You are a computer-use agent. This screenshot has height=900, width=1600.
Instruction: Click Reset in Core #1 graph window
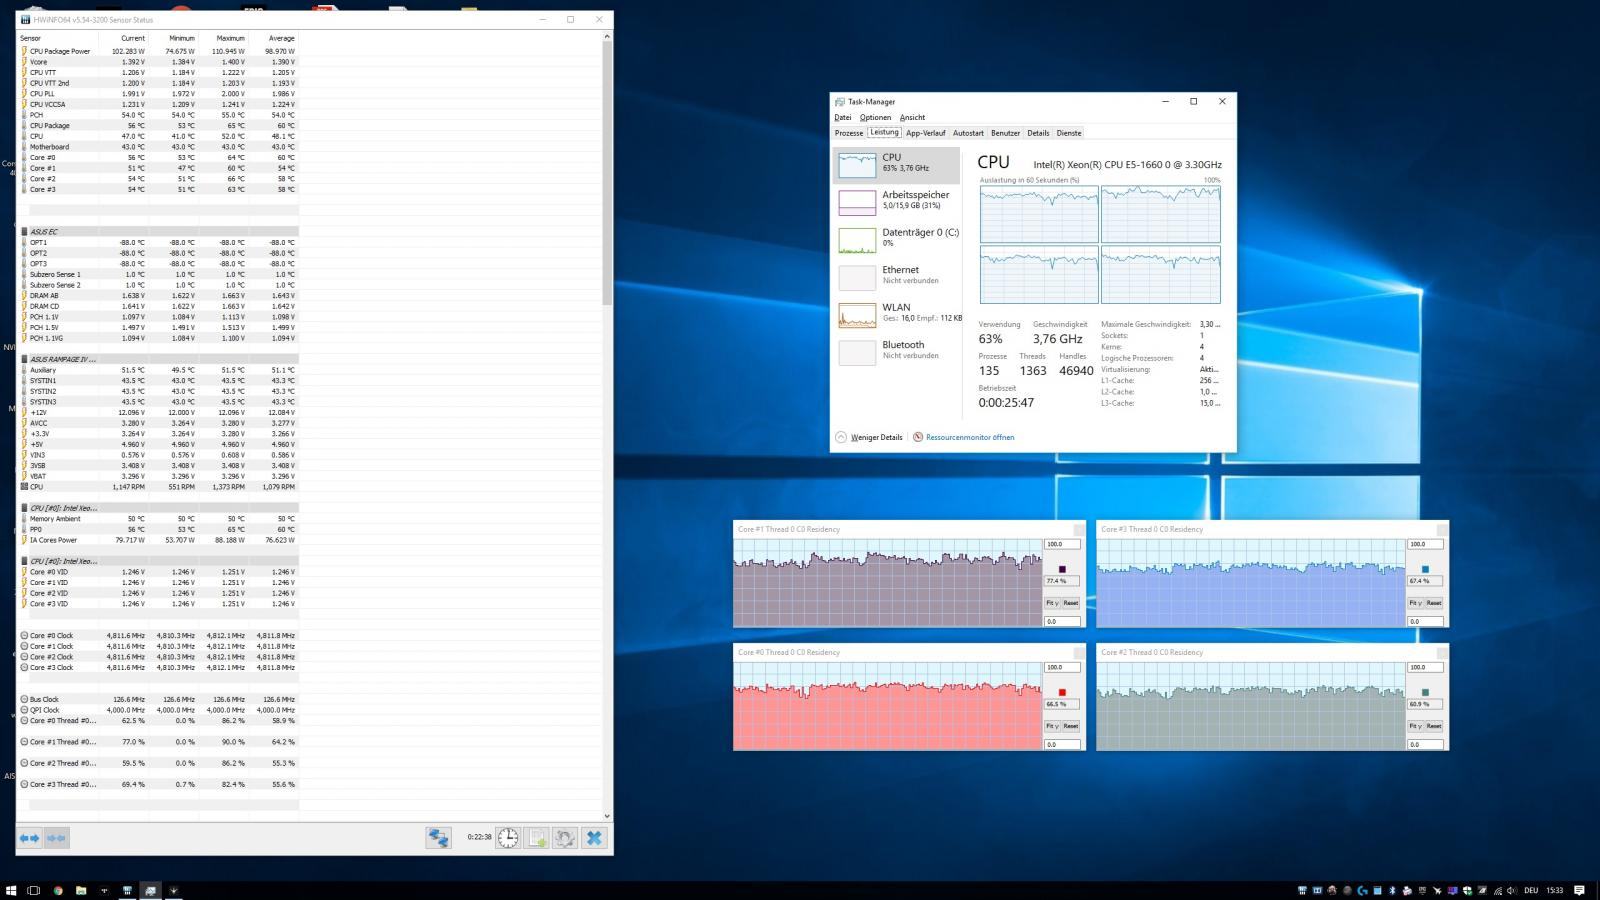tap(1071, 603)
